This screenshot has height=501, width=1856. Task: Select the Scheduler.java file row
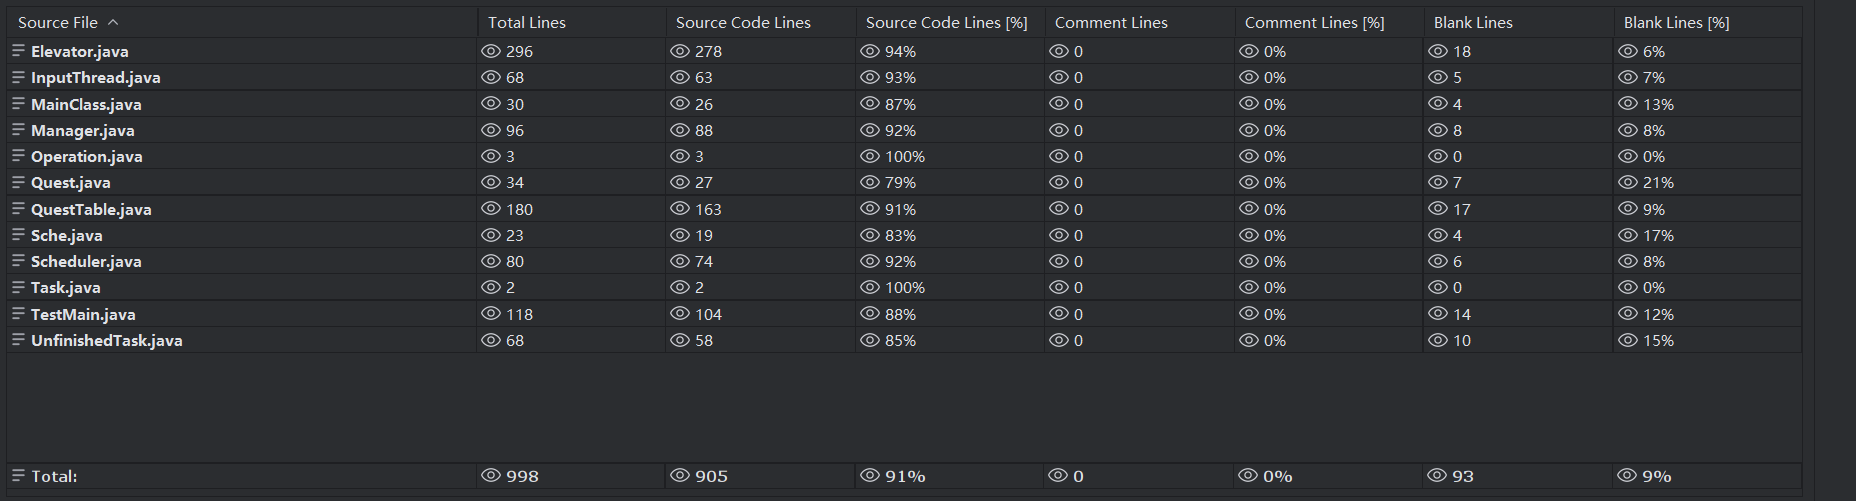86,262
